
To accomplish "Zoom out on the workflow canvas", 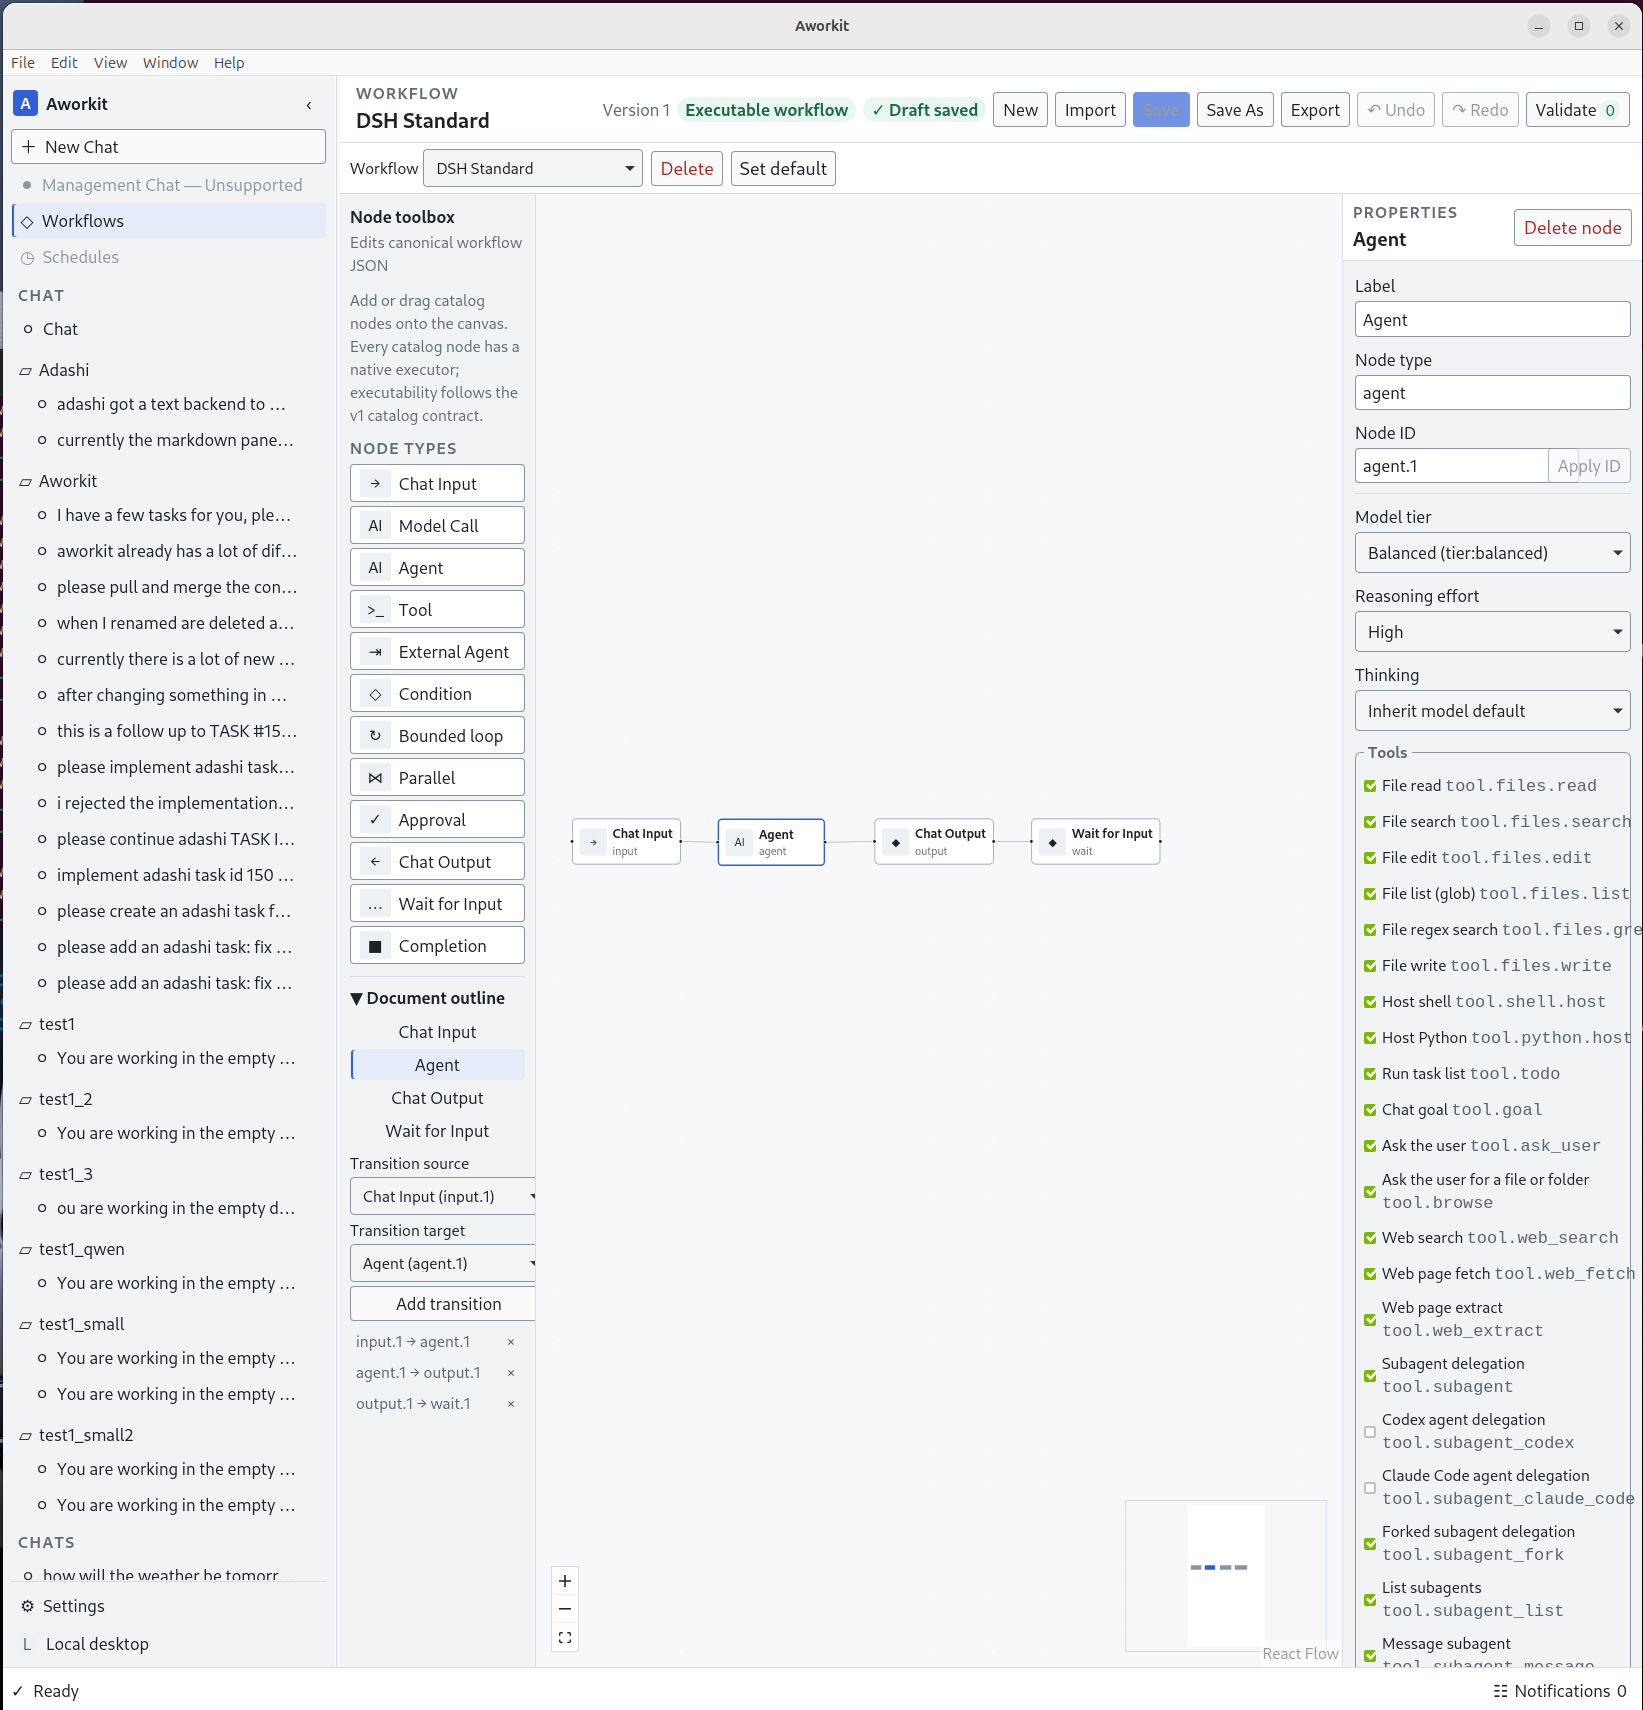I will [x=565, y=1609].
